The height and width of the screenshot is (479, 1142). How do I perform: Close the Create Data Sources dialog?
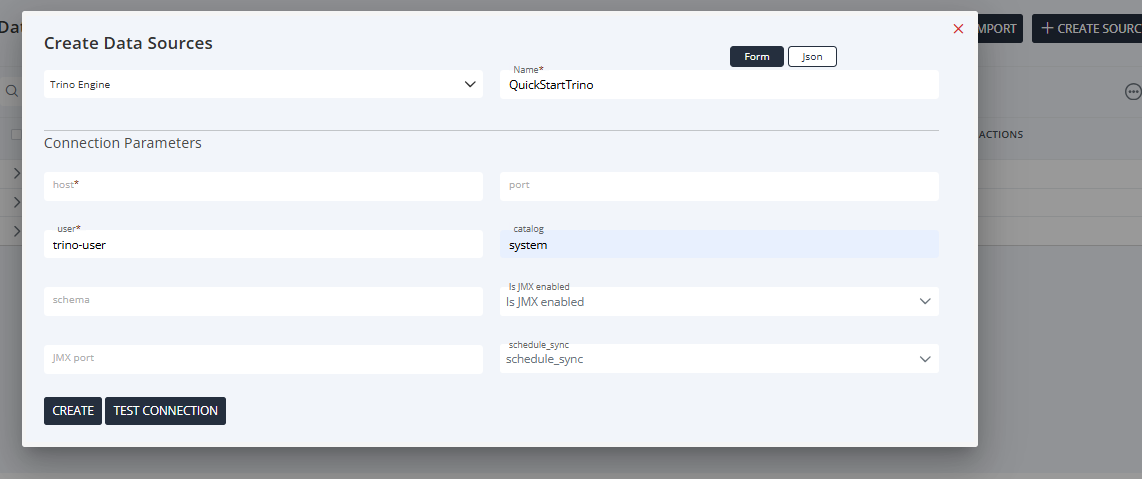click(958, 29)
